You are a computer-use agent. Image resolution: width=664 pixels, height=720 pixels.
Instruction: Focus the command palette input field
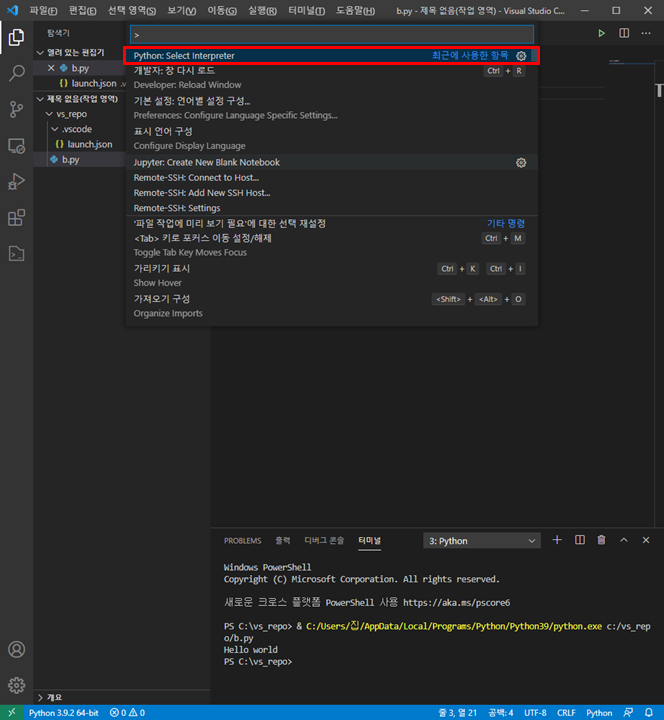332,34
